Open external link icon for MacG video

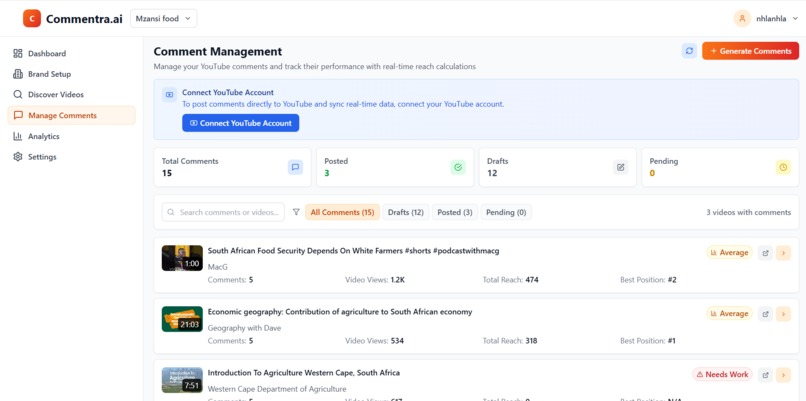(765, 253)
